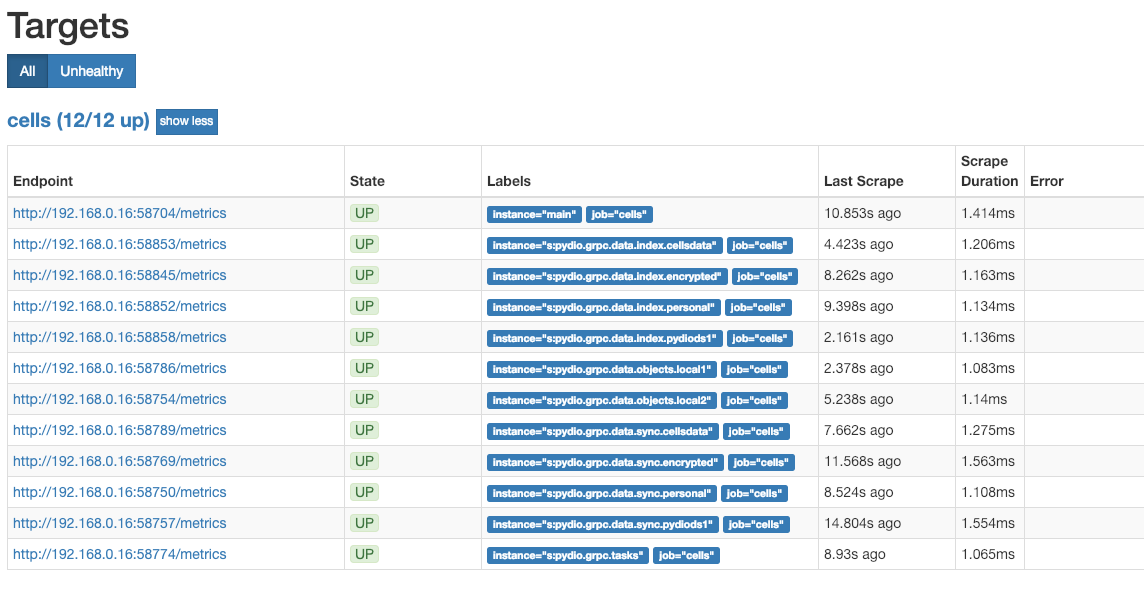Click the instance="main" label badge
1144x591 pixels.
[x=534, y=215]
